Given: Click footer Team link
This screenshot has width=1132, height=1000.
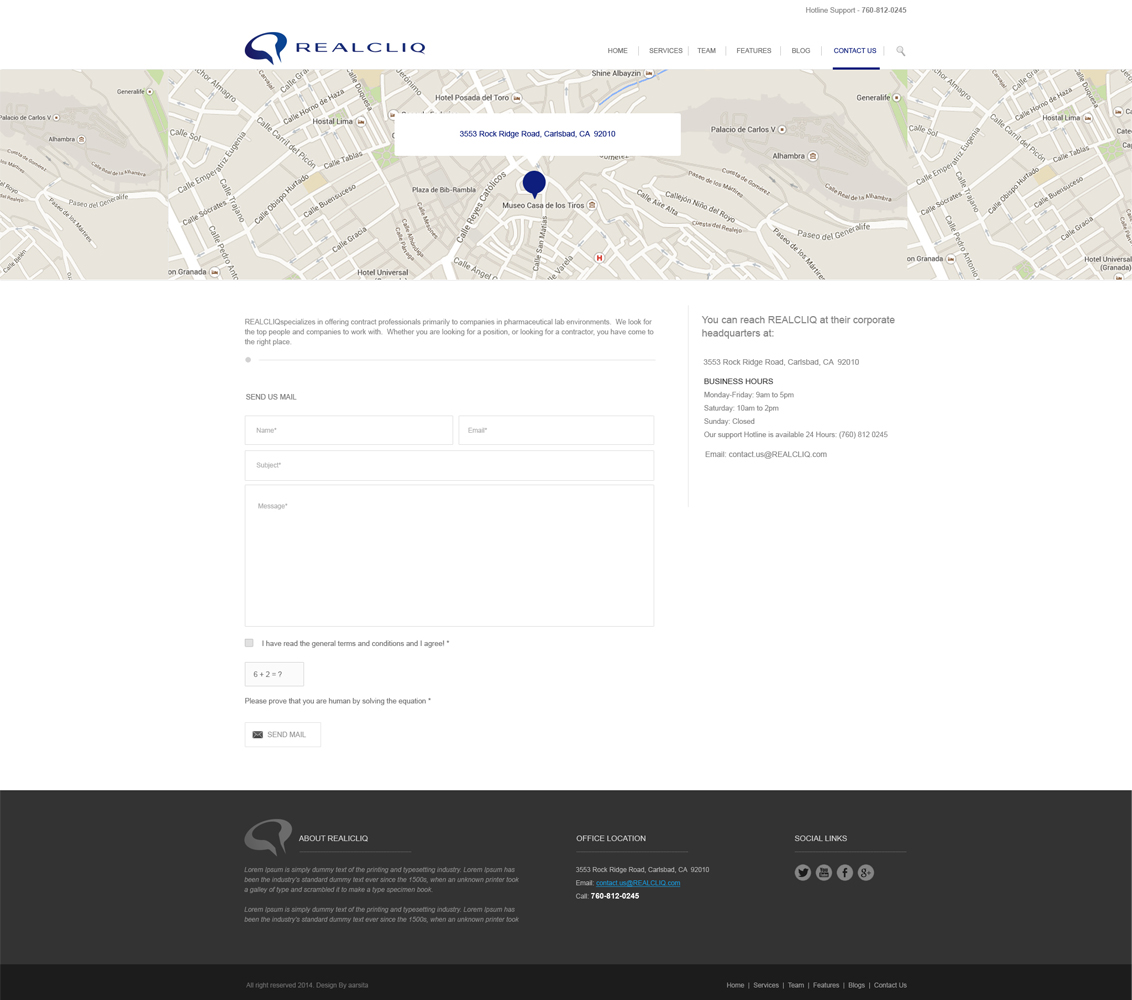Looking at the screenshot, I should pos(796,985).
